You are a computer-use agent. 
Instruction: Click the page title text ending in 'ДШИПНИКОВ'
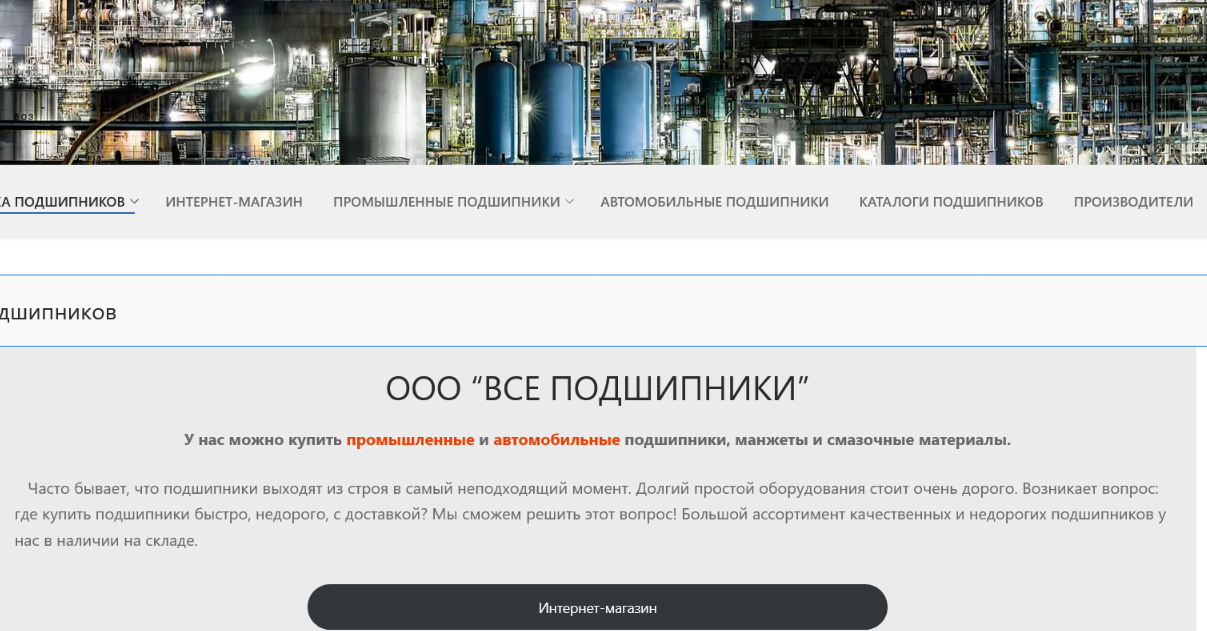[x=58, y=314]
